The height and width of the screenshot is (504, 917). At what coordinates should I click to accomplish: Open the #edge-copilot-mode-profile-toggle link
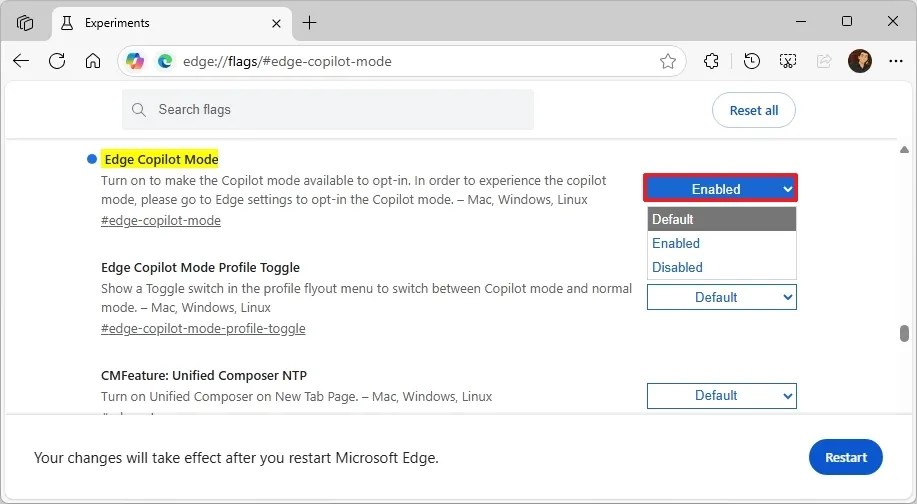[x=203, y=328]
